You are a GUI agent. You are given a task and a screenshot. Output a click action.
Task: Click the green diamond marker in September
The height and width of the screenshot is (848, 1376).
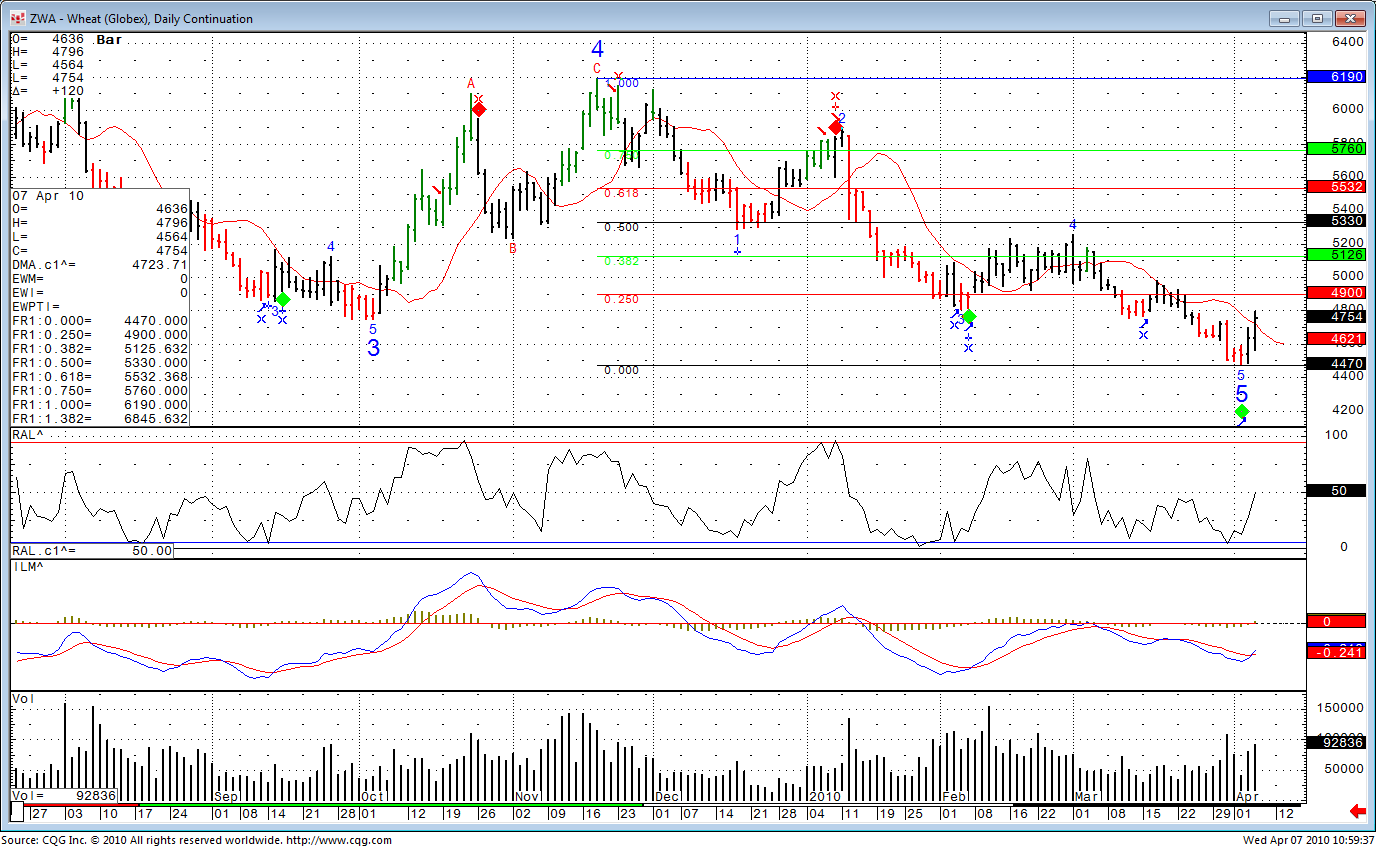(283, 299)
